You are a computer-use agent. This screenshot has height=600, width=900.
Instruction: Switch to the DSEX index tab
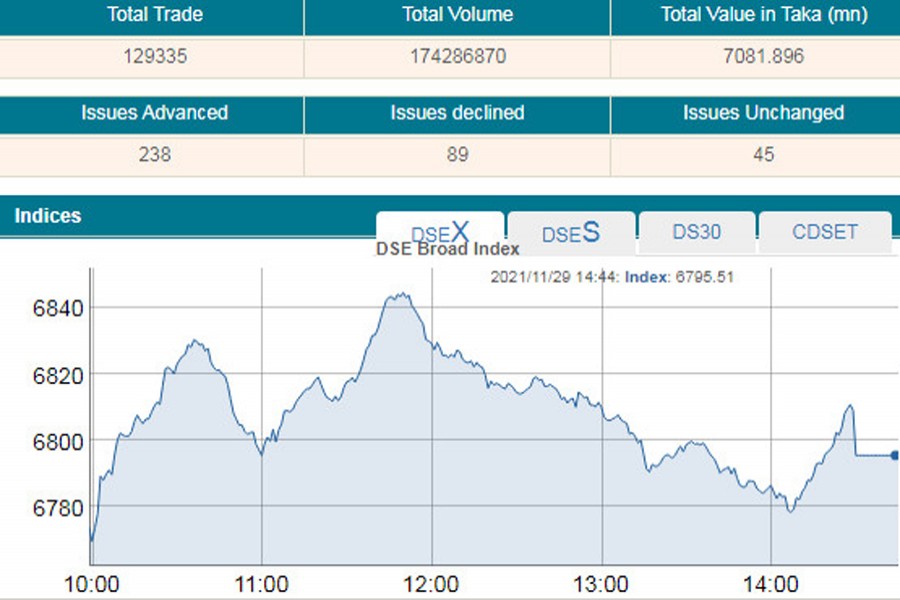440,230
